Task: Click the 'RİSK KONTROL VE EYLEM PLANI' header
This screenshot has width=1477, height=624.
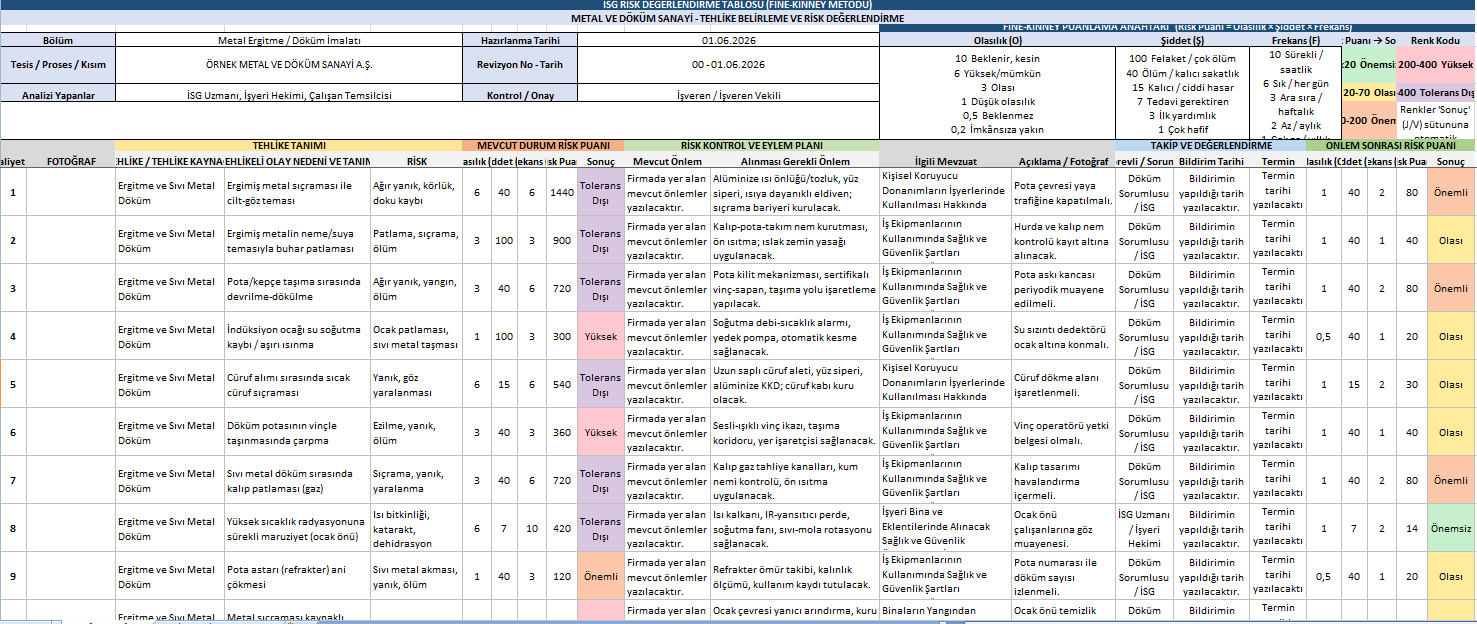Action: tap(751, 145)
